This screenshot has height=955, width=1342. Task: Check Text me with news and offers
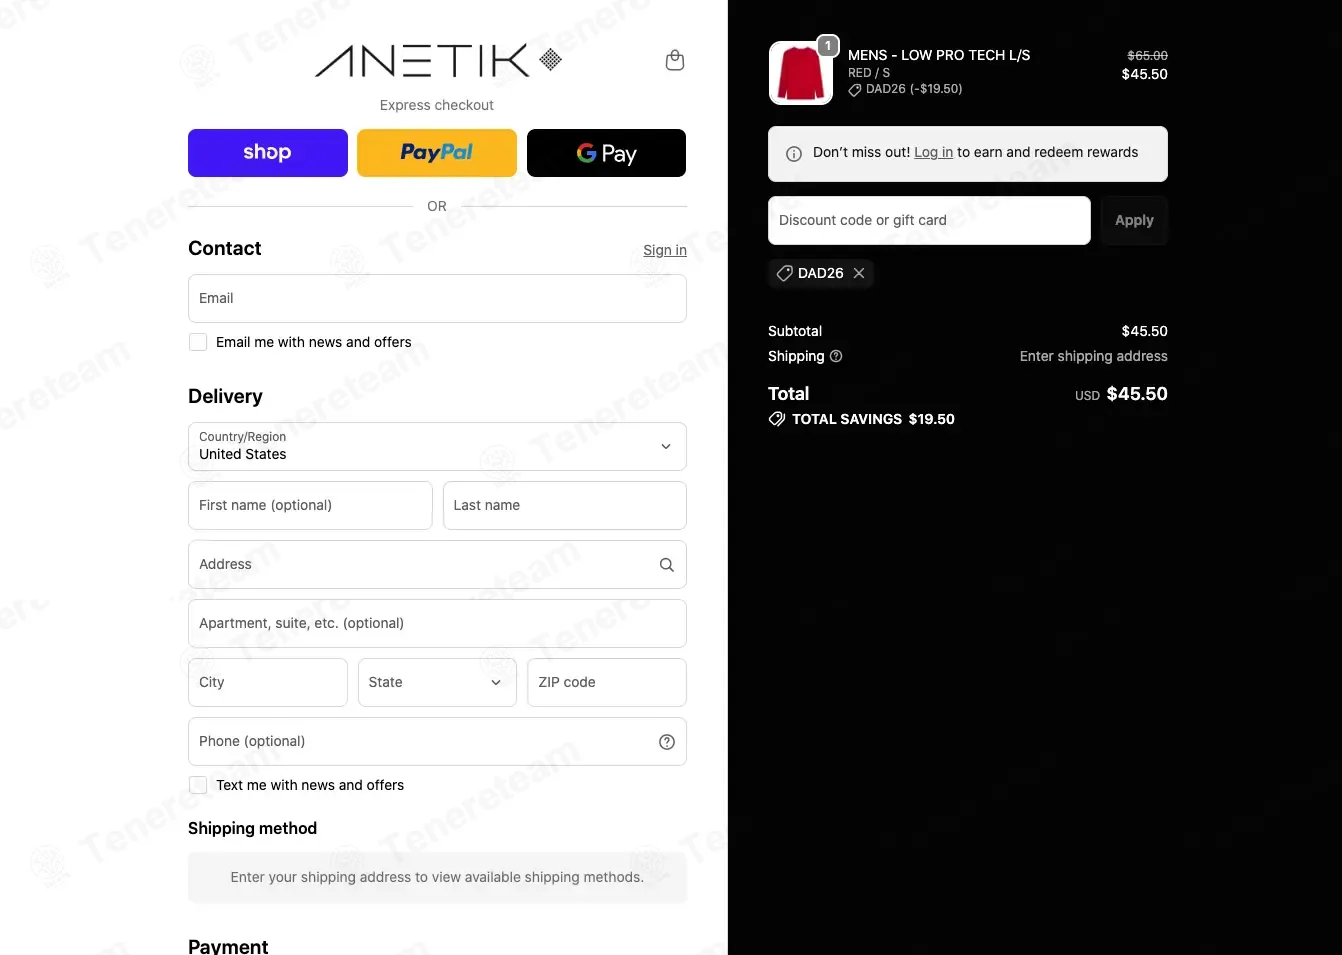(x=198, y=785)
